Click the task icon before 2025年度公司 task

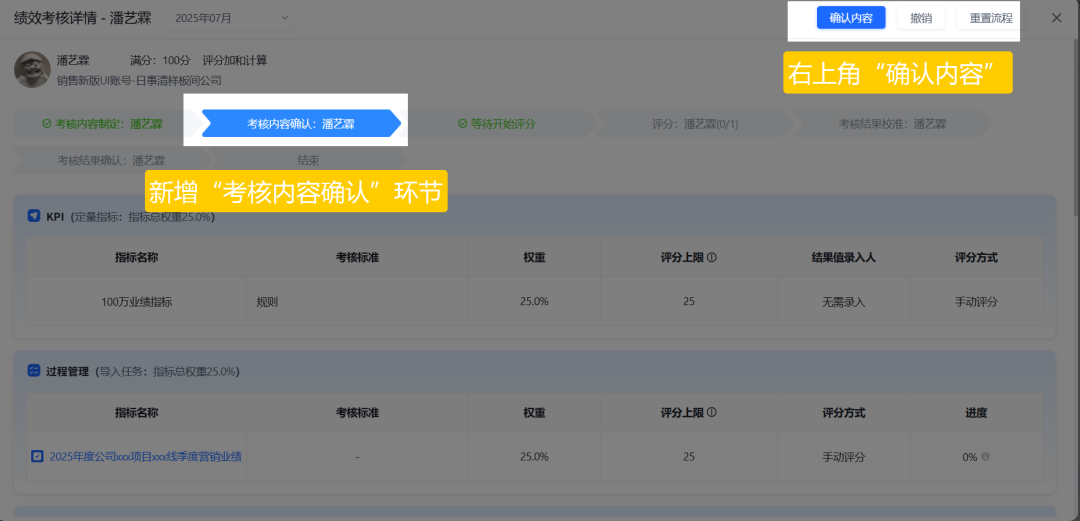pyautogui.click(x=37, y=457)
